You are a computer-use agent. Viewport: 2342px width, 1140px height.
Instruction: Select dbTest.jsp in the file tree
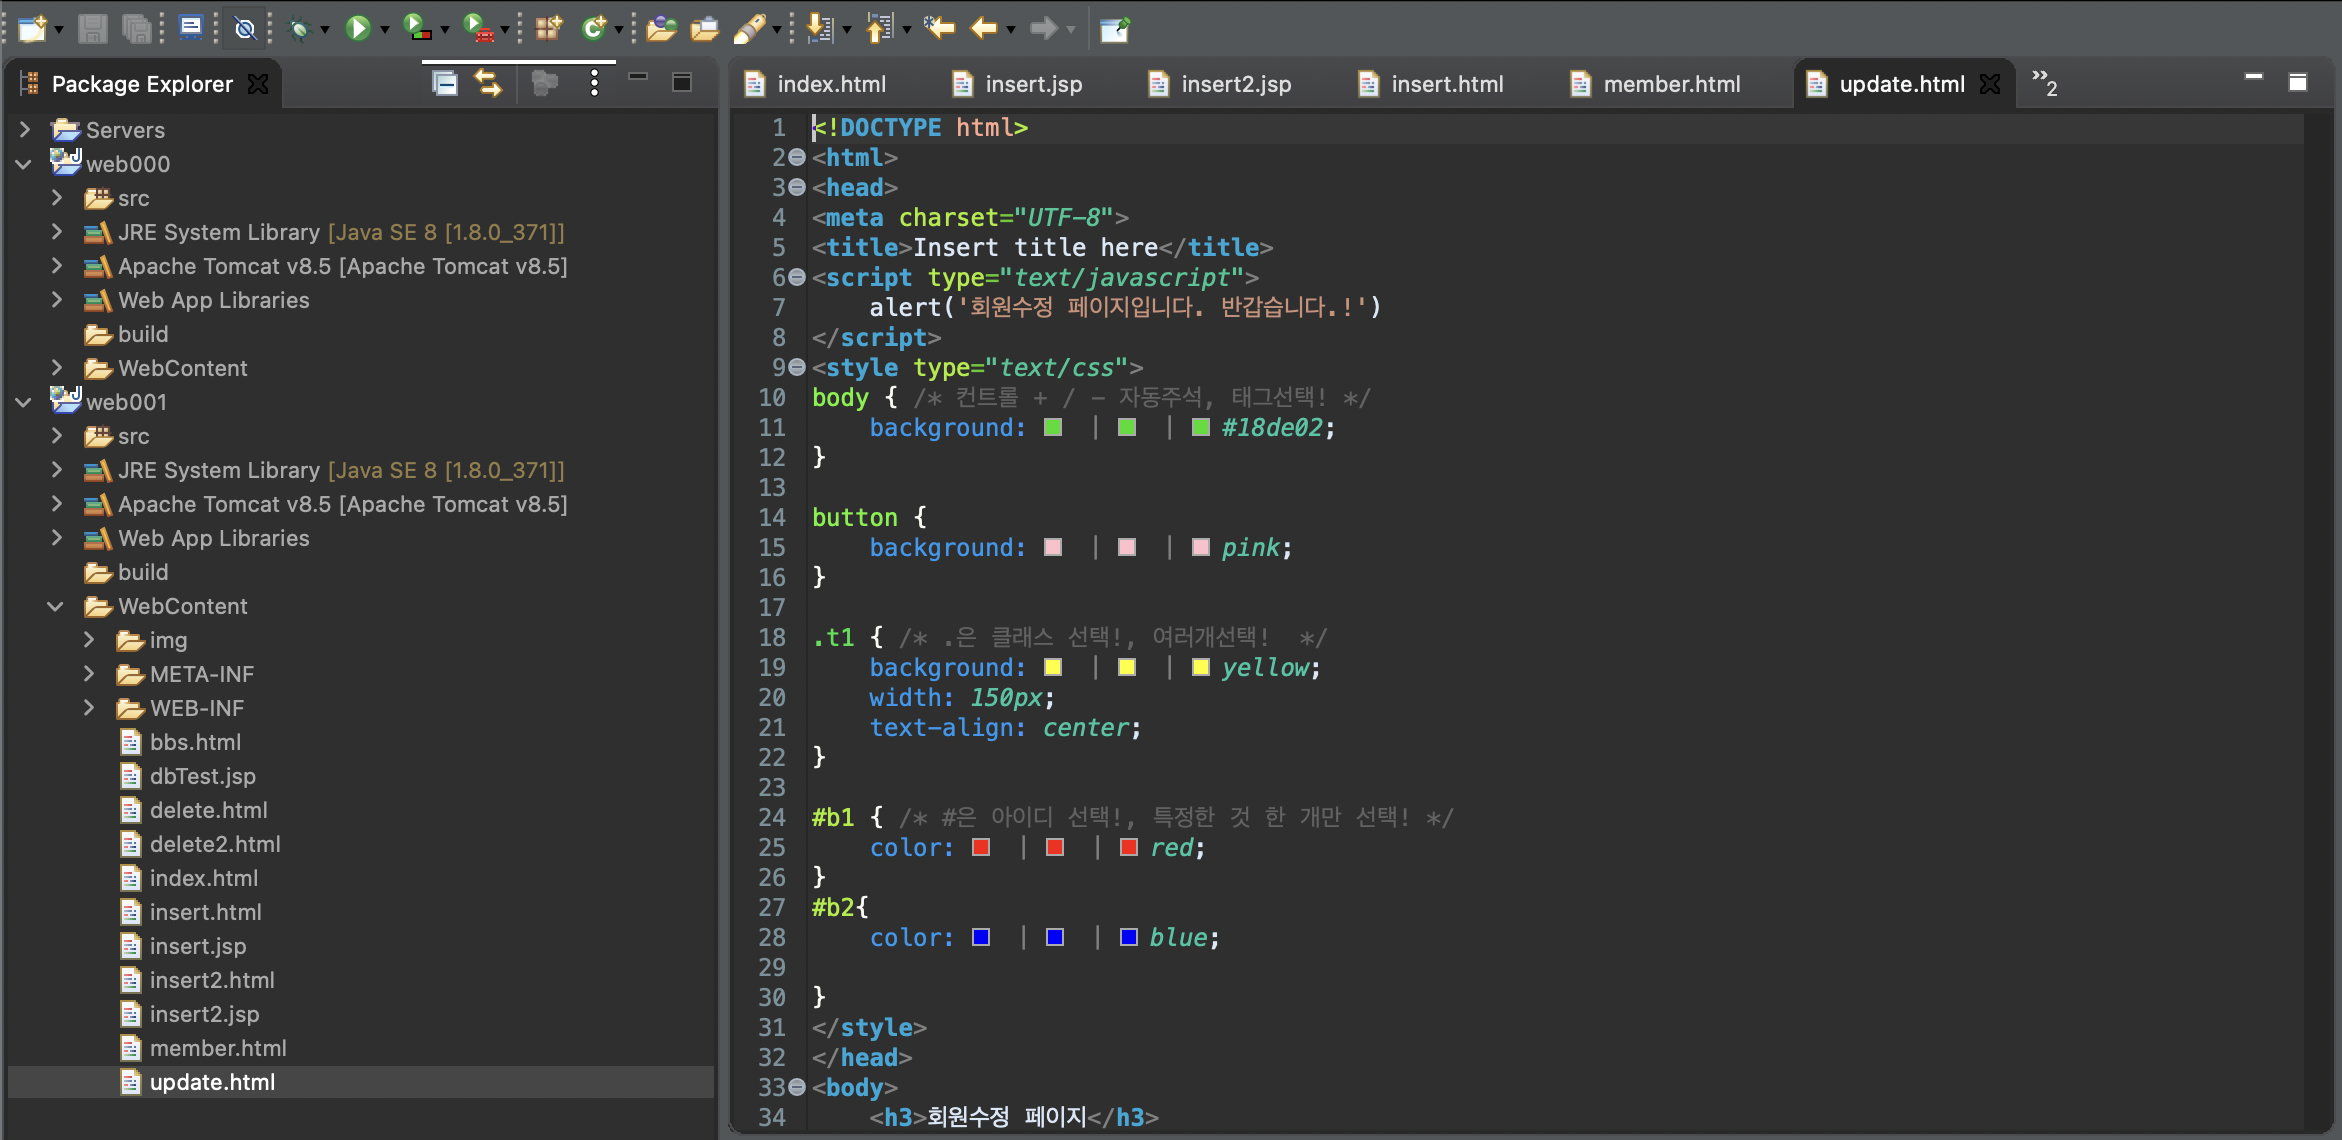(x=202, y=776)
